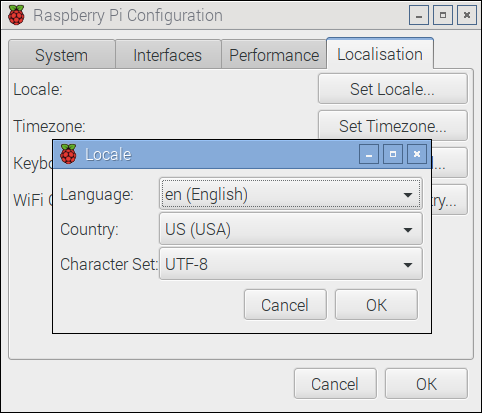Select the Localisation tab
Screen dimensions: 482x413
click(x=380, y=54)
